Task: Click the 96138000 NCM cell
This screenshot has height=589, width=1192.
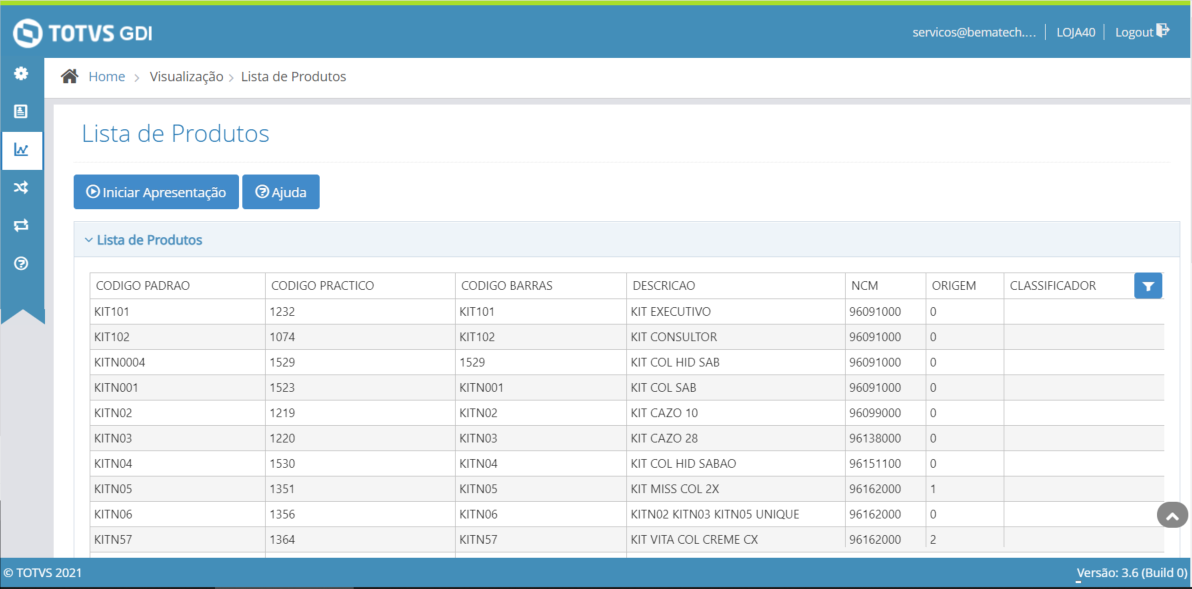Action: coord(886,439)
